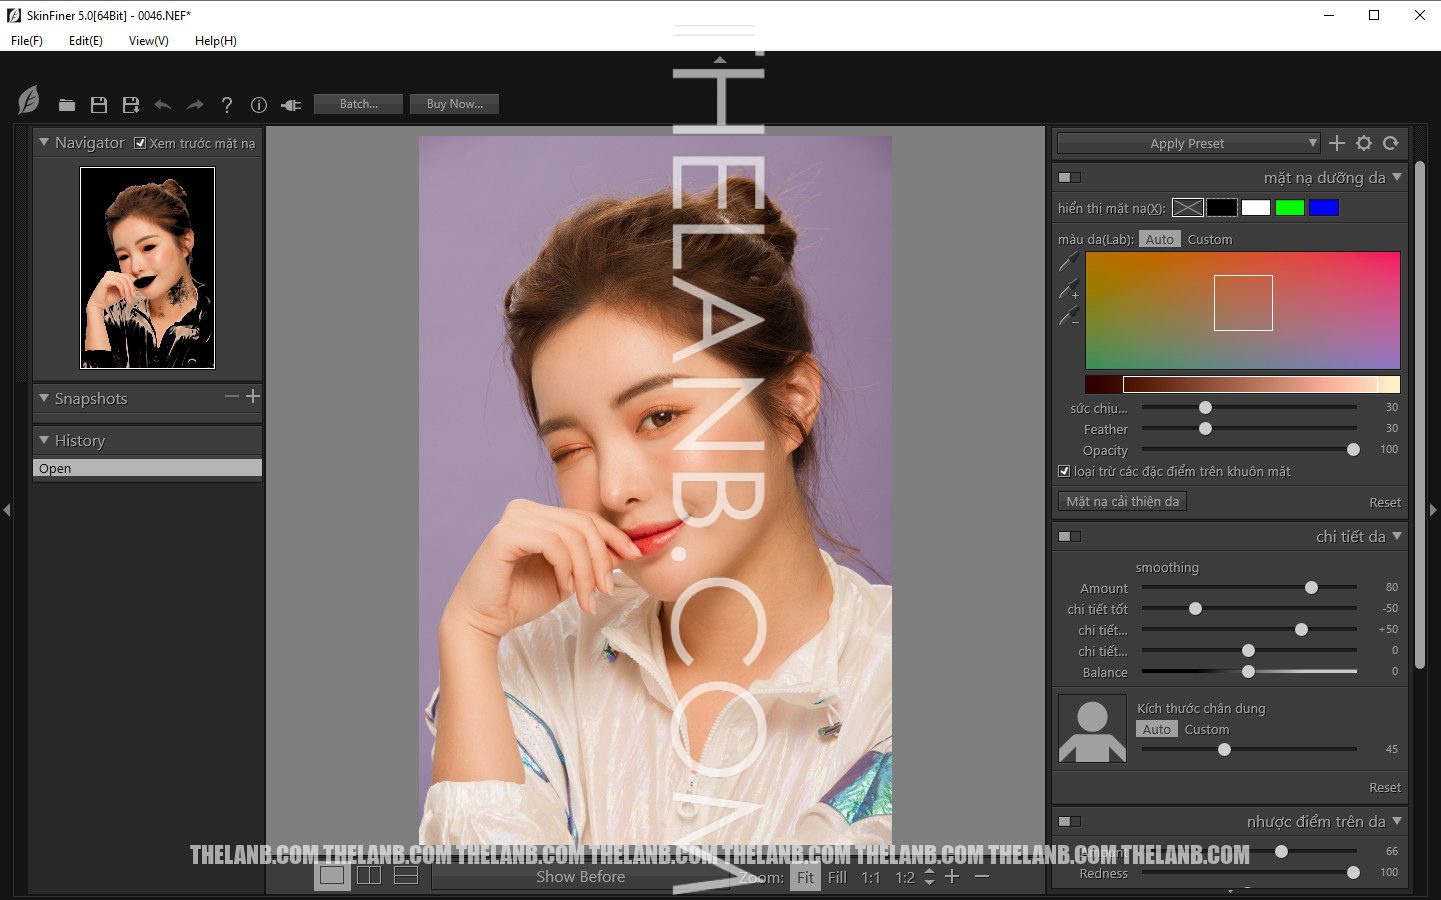
Task: Collapse the History panel
Action: [x=44, y=440]
